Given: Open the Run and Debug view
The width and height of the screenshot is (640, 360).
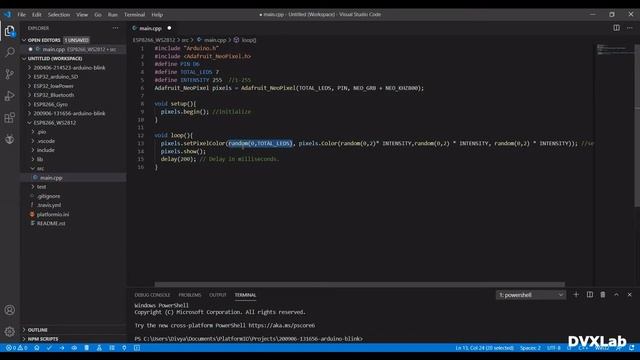Looking at the screenshot, I should 10,96.
